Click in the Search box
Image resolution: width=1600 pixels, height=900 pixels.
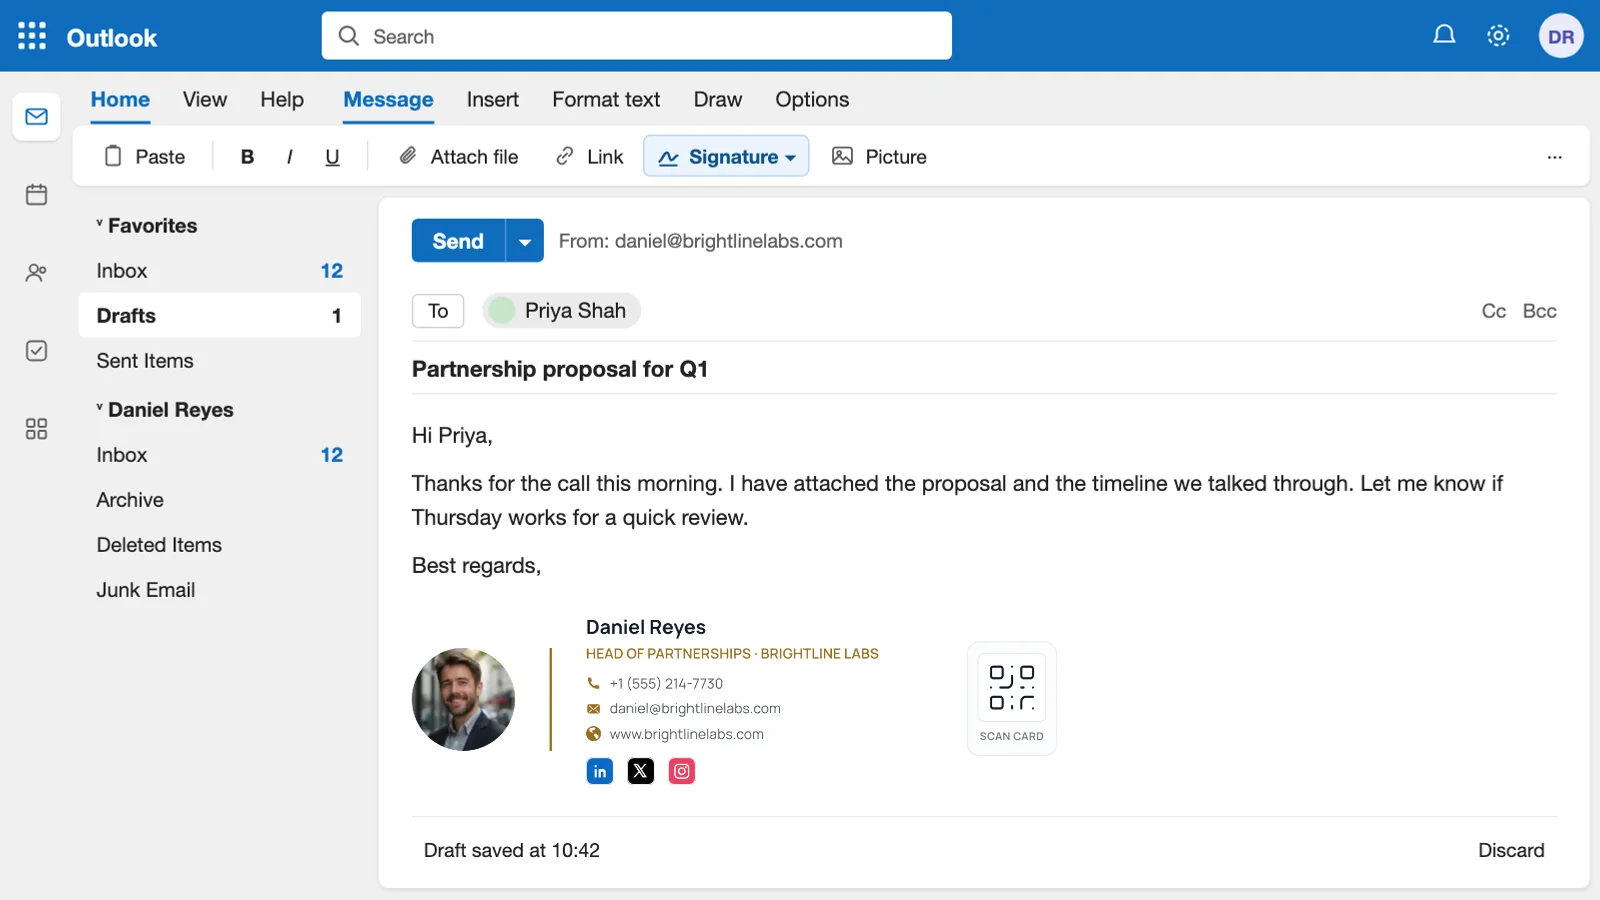(x=637, y=36)
